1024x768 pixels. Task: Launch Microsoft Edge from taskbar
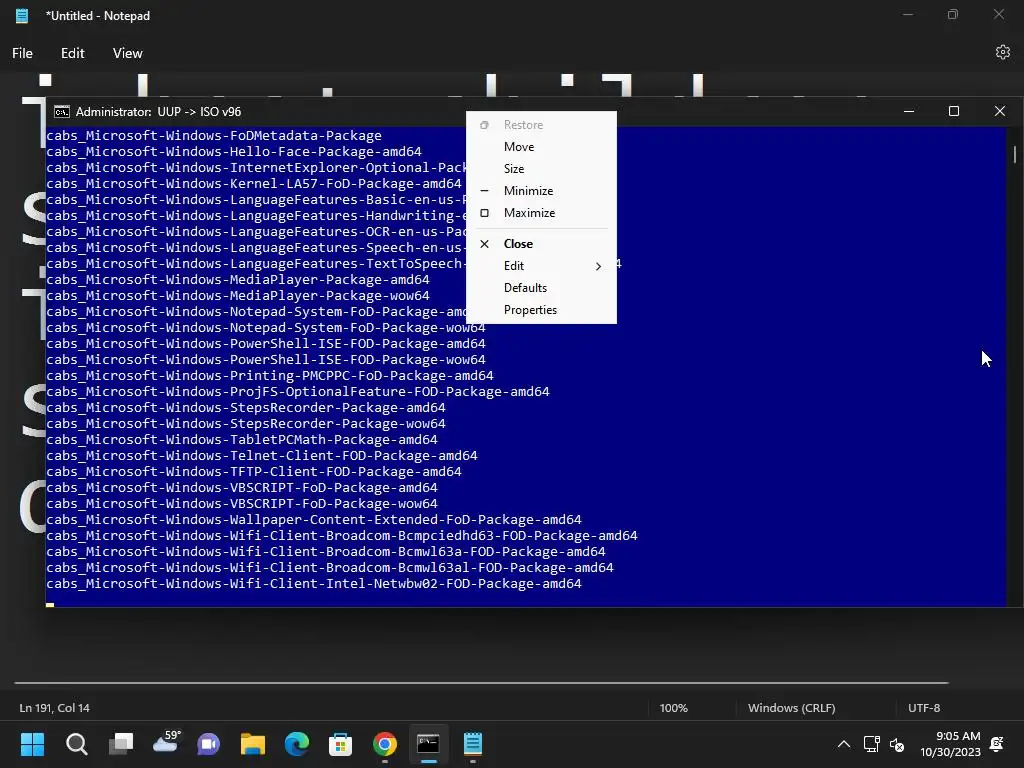(x=296, y=744)
